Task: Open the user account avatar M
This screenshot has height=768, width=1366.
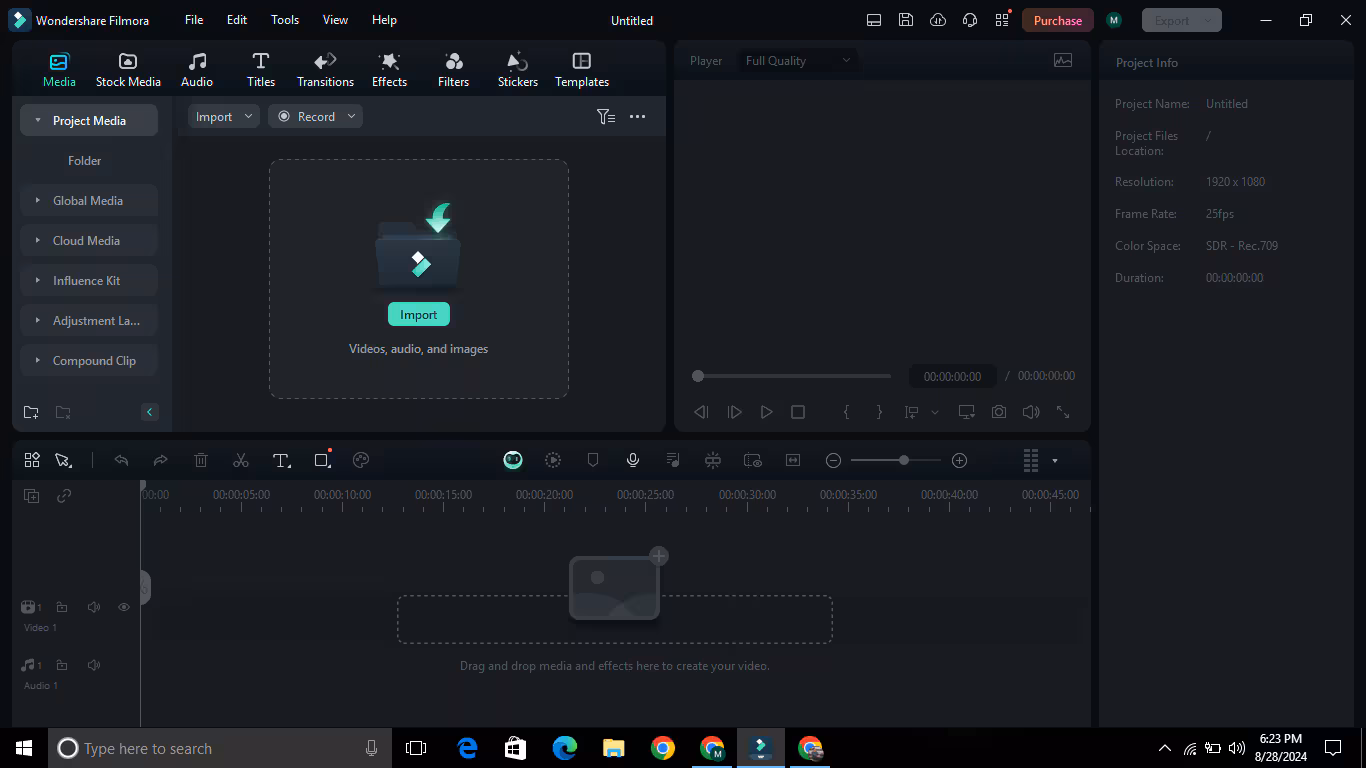Action: (x=1115, y=20)
